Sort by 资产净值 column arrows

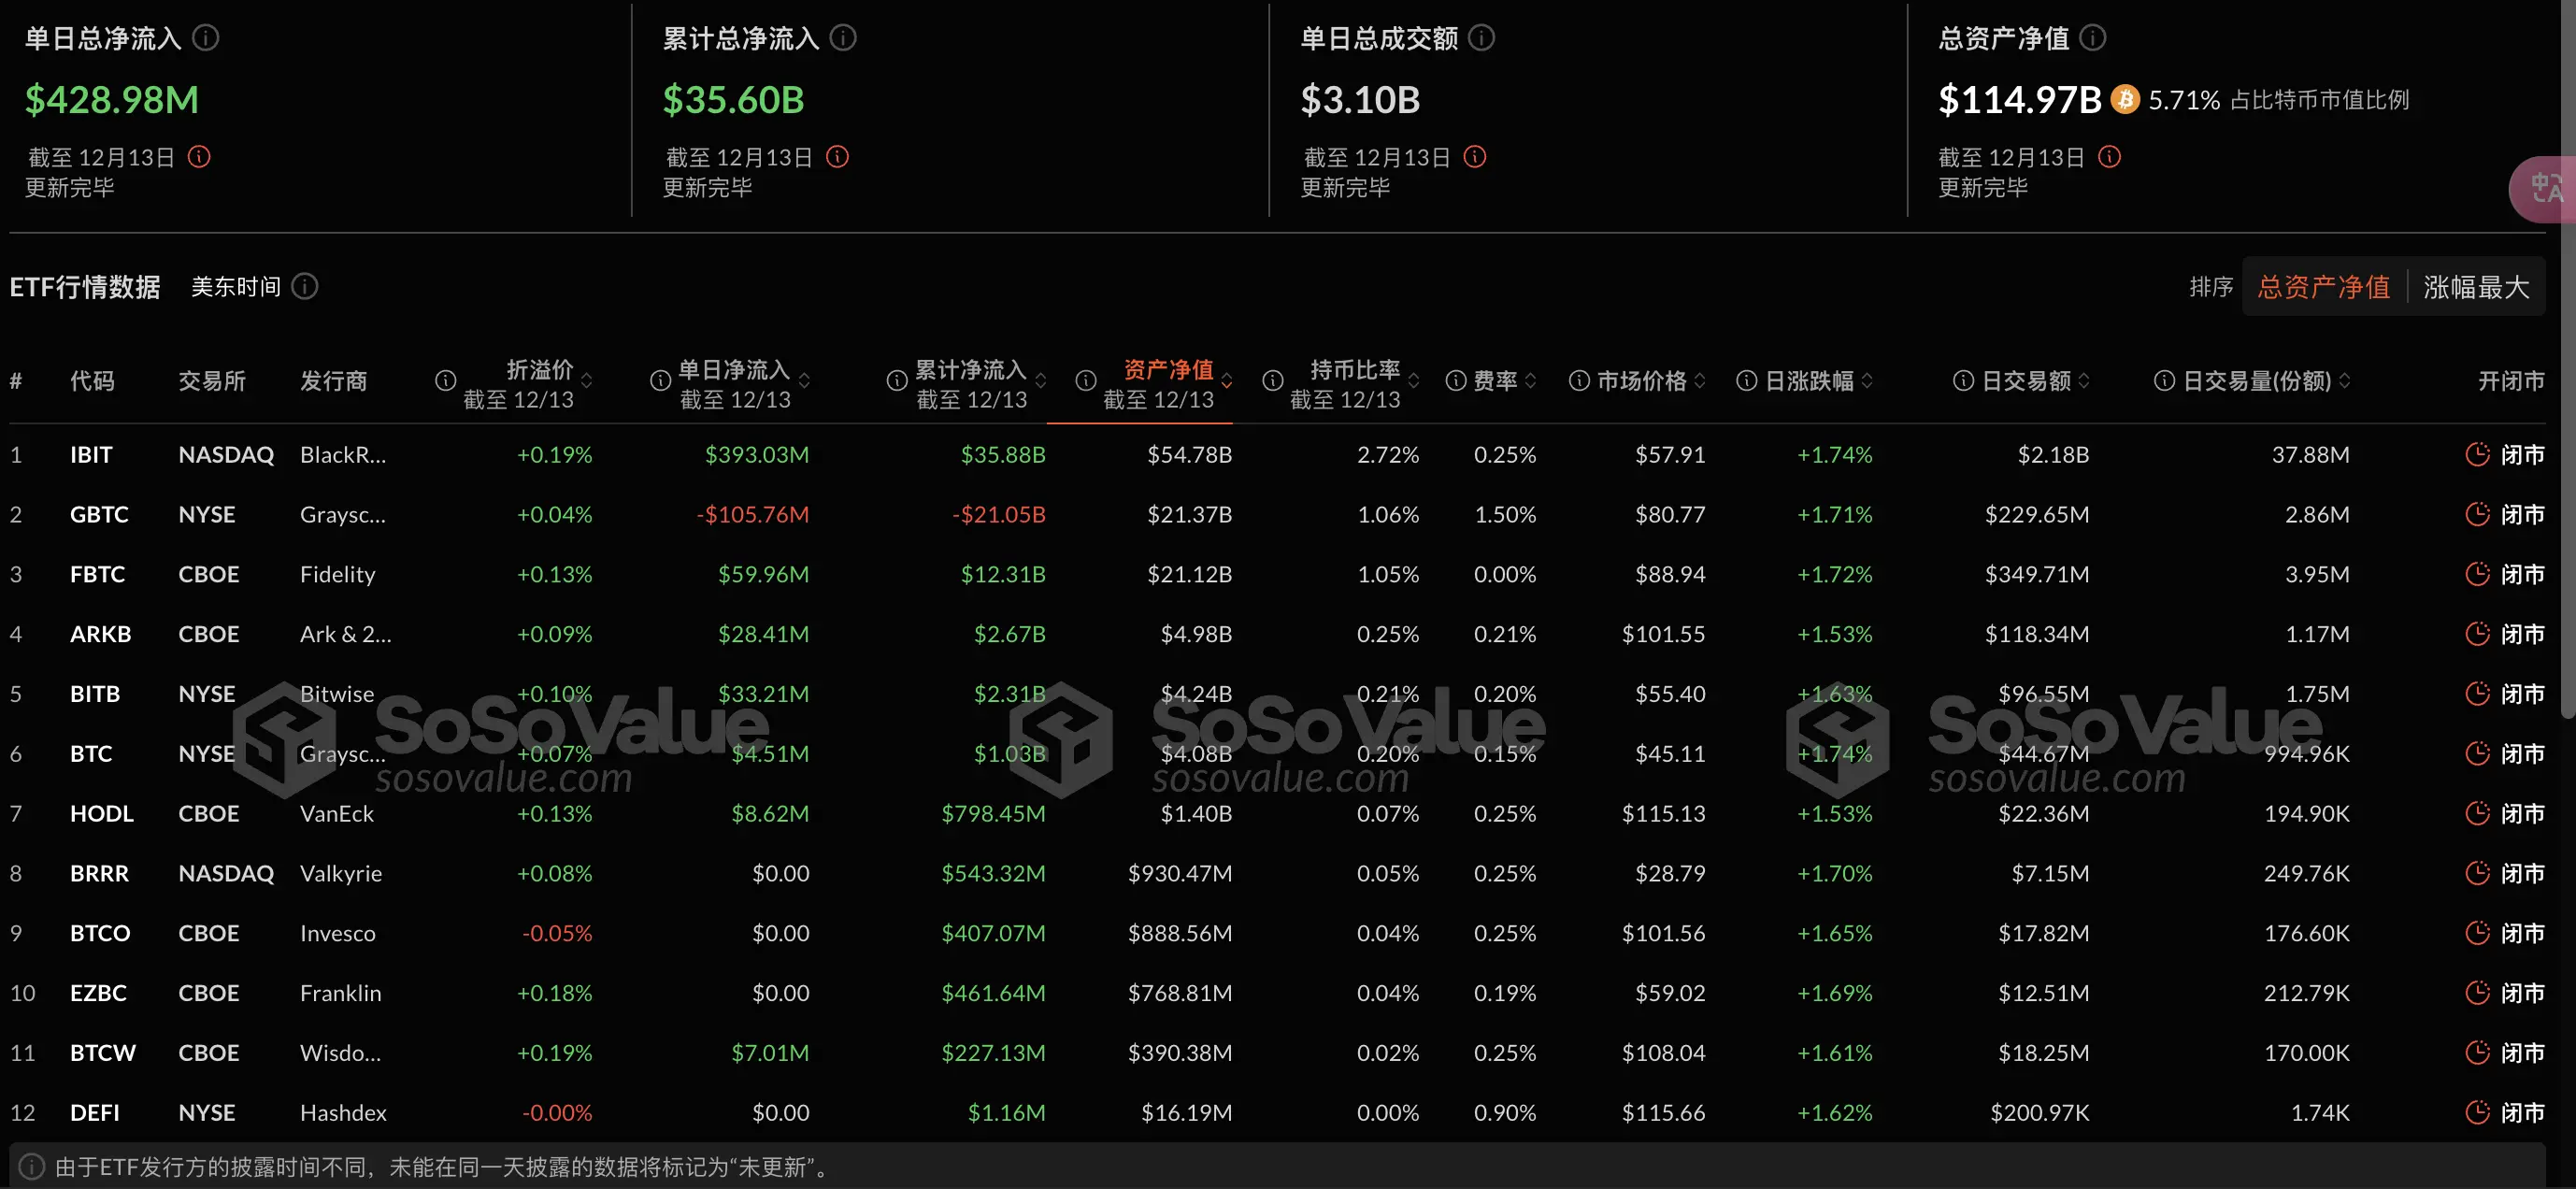click(1227, 381)
